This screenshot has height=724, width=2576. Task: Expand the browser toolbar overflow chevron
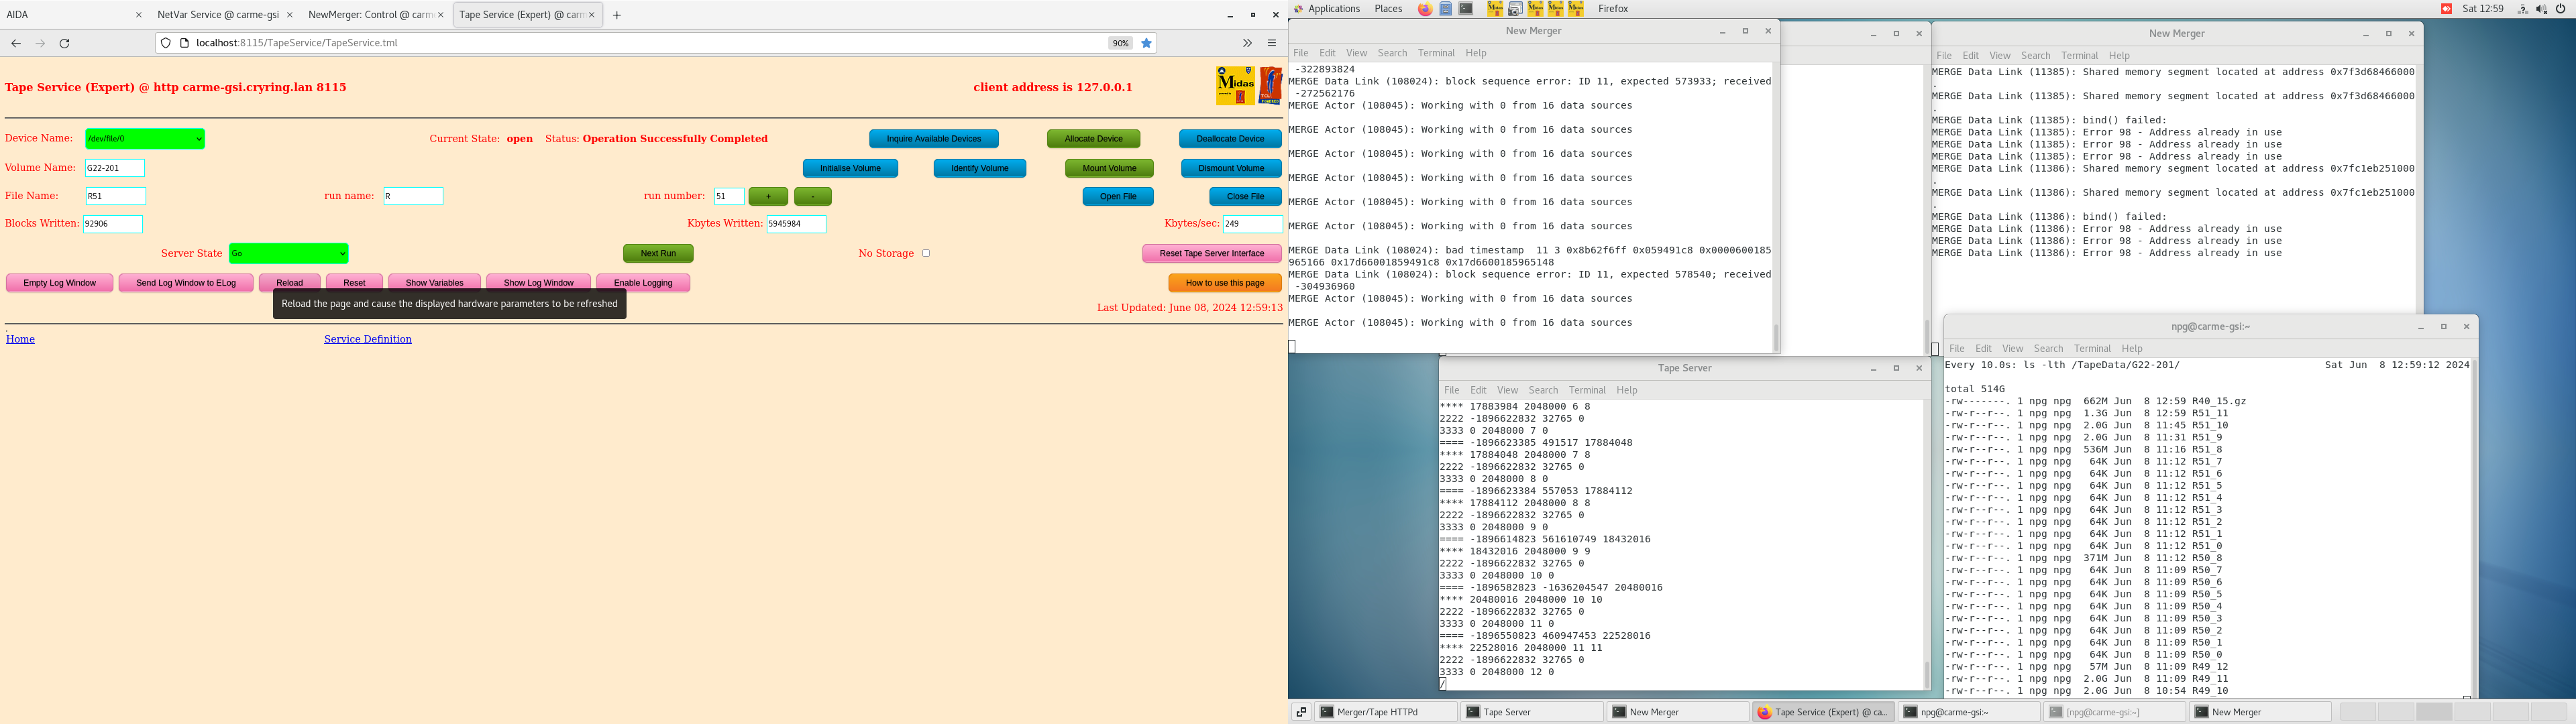[x=1247, y=43]
